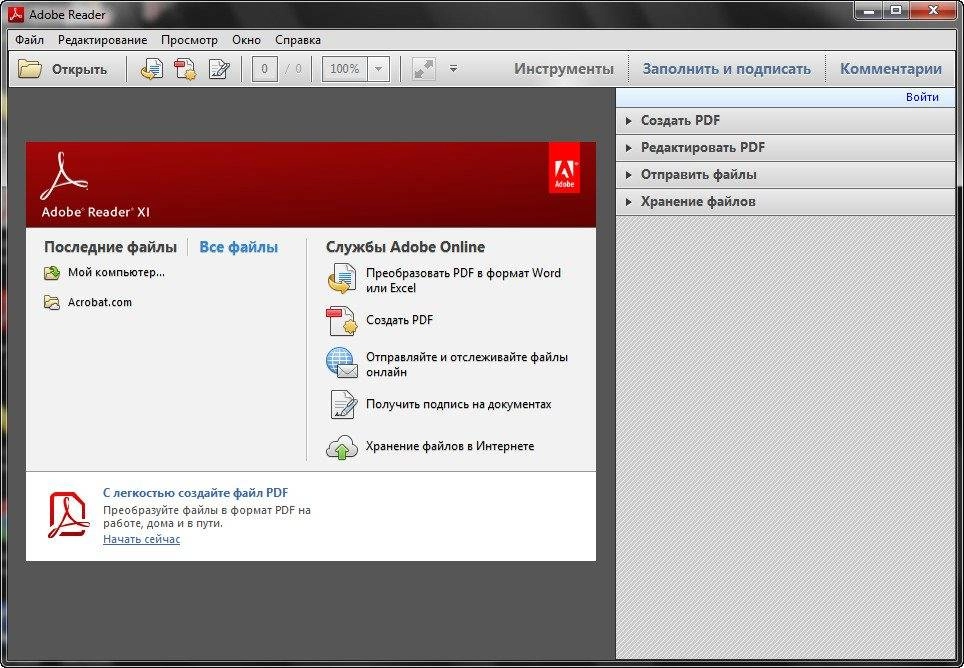Click the convert PDF to Word toolbar icon
The width and height of the screenshot is (964, 668).
pos(152,69)
